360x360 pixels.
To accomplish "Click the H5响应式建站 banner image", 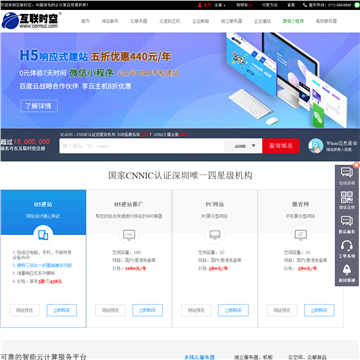I will [180, 80].
